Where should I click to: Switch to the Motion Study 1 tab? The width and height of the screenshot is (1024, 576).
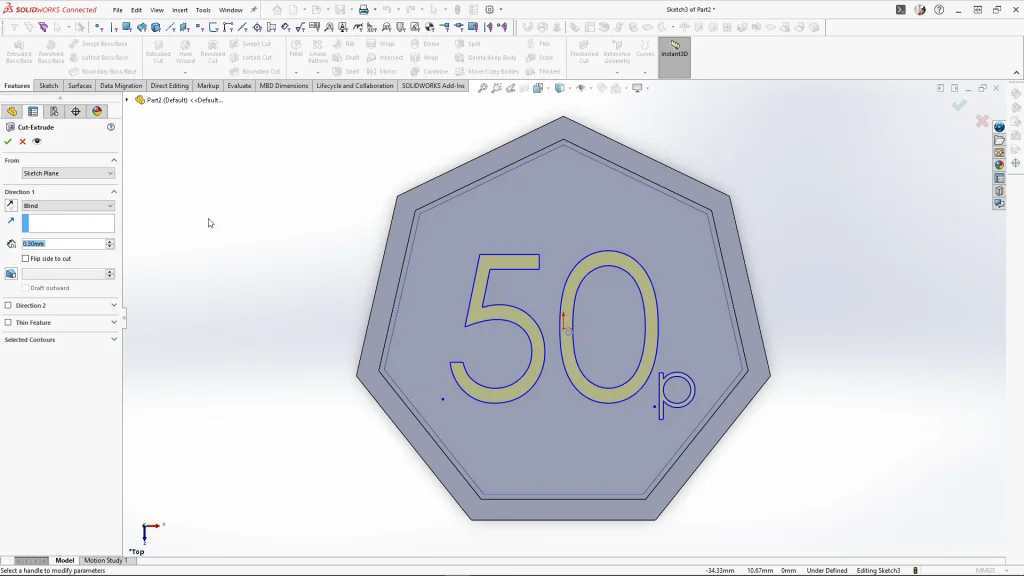[x=104, y=560]
